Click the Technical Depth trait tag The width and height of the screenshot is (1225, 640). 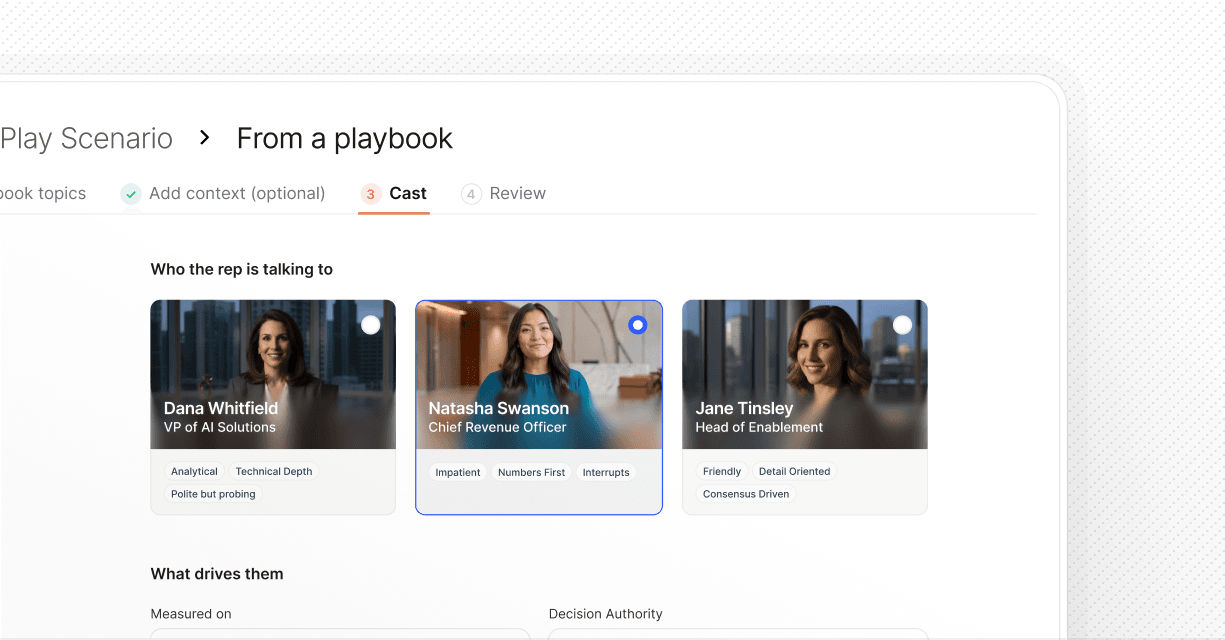pyautogui.click(x=274, y=471)
